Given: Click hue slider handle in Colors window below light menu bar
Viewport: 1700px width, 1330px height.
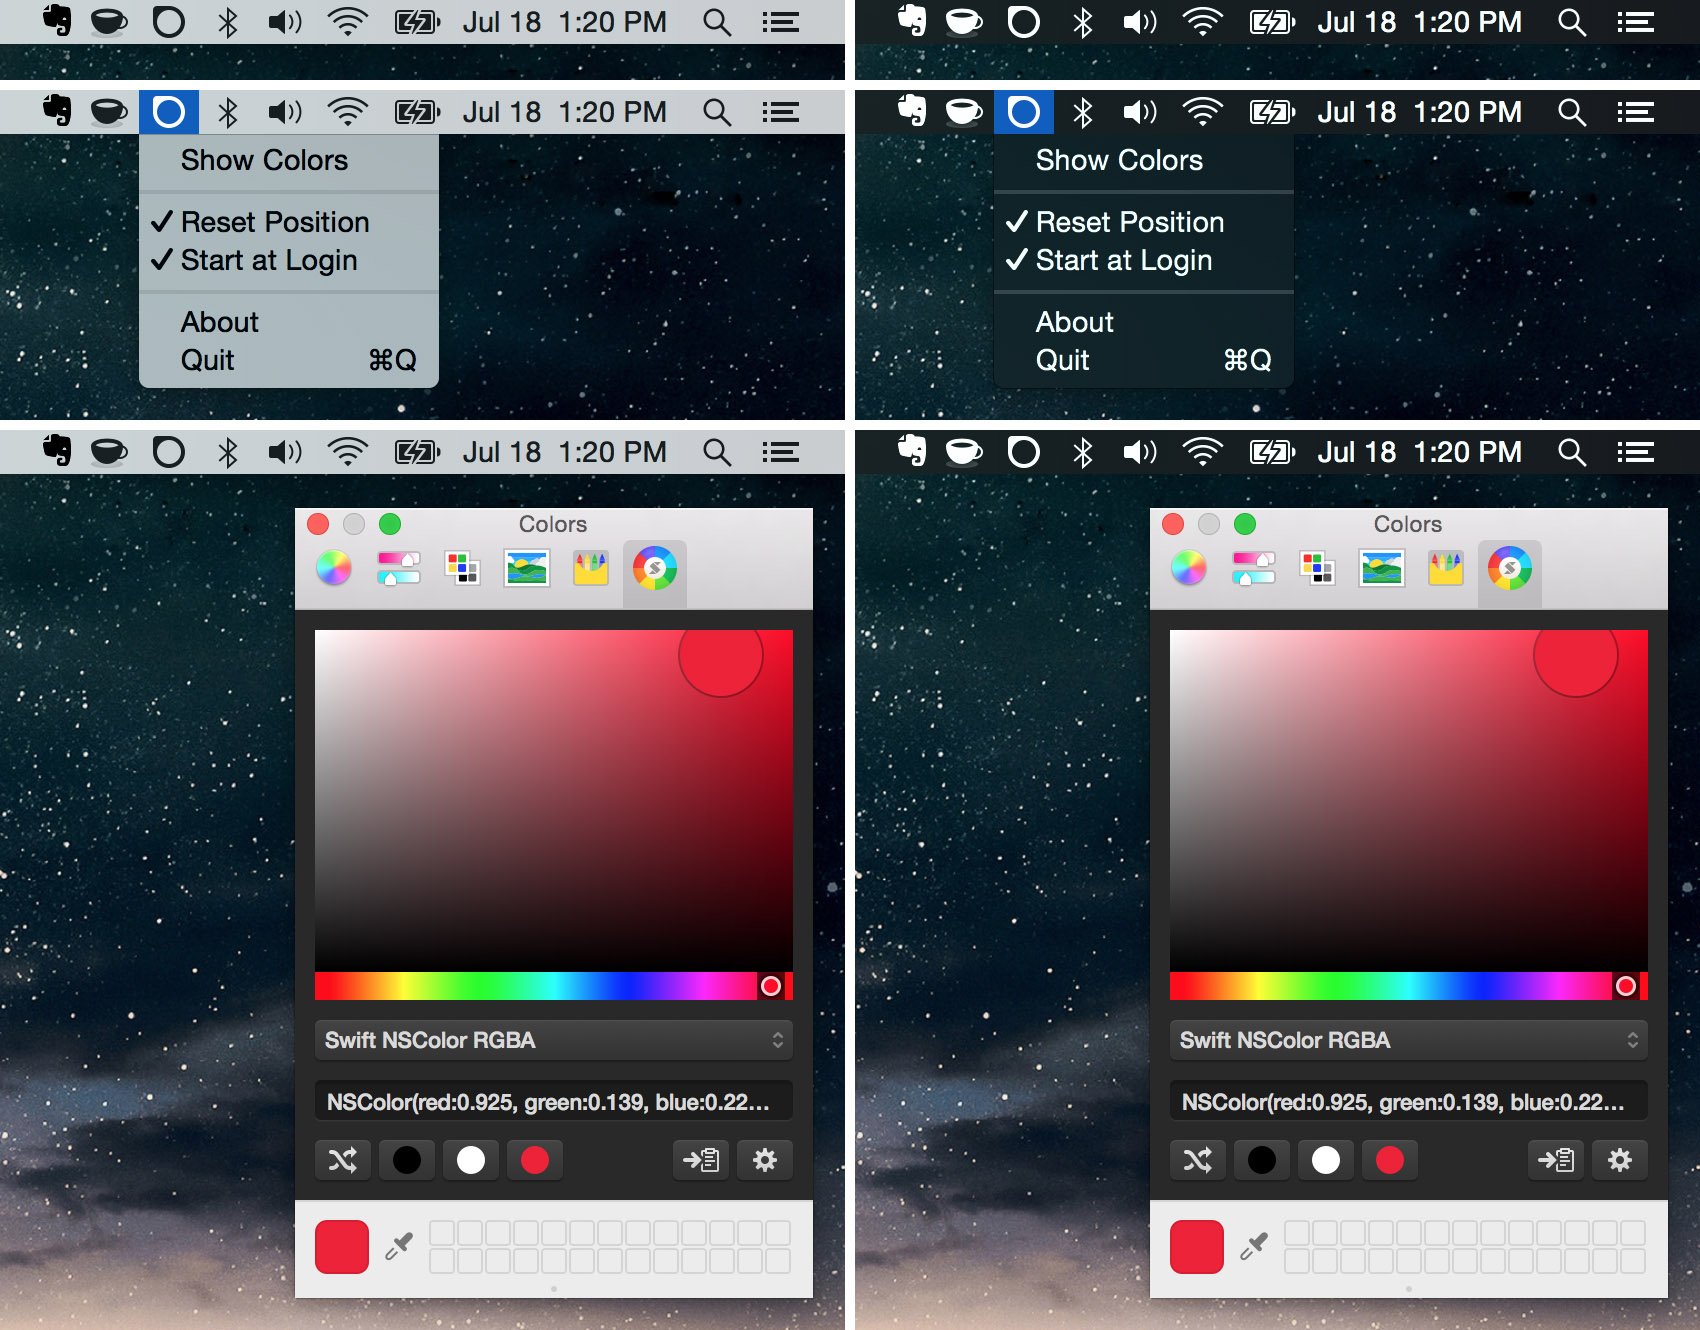Looking at the screenshot, I should [x=771, y=986].
